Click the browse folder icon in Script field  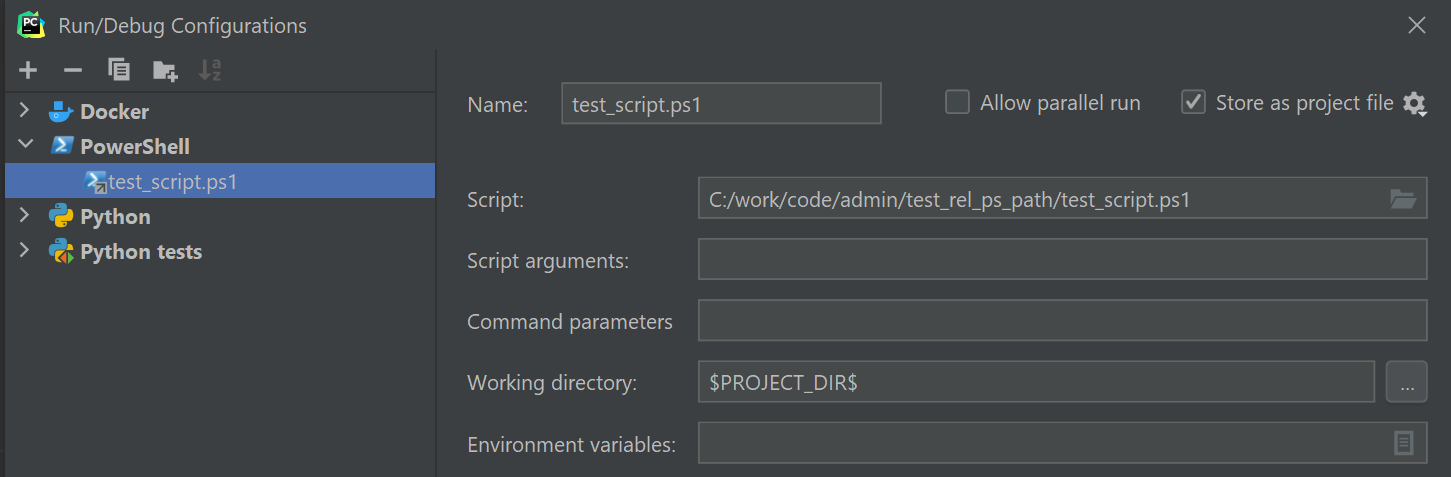click(x=1403, y=200)
